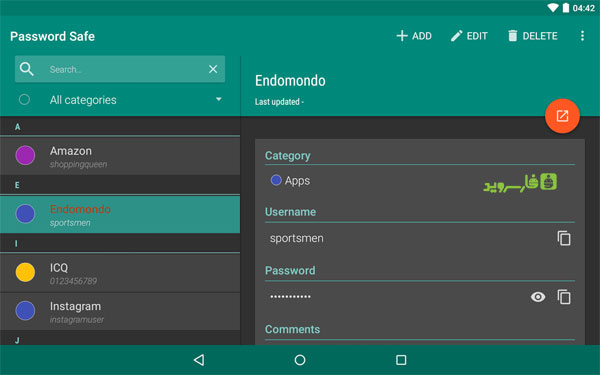Tap the Android home navigation button
The image size is (600, 375).
(x=300, y=360)
